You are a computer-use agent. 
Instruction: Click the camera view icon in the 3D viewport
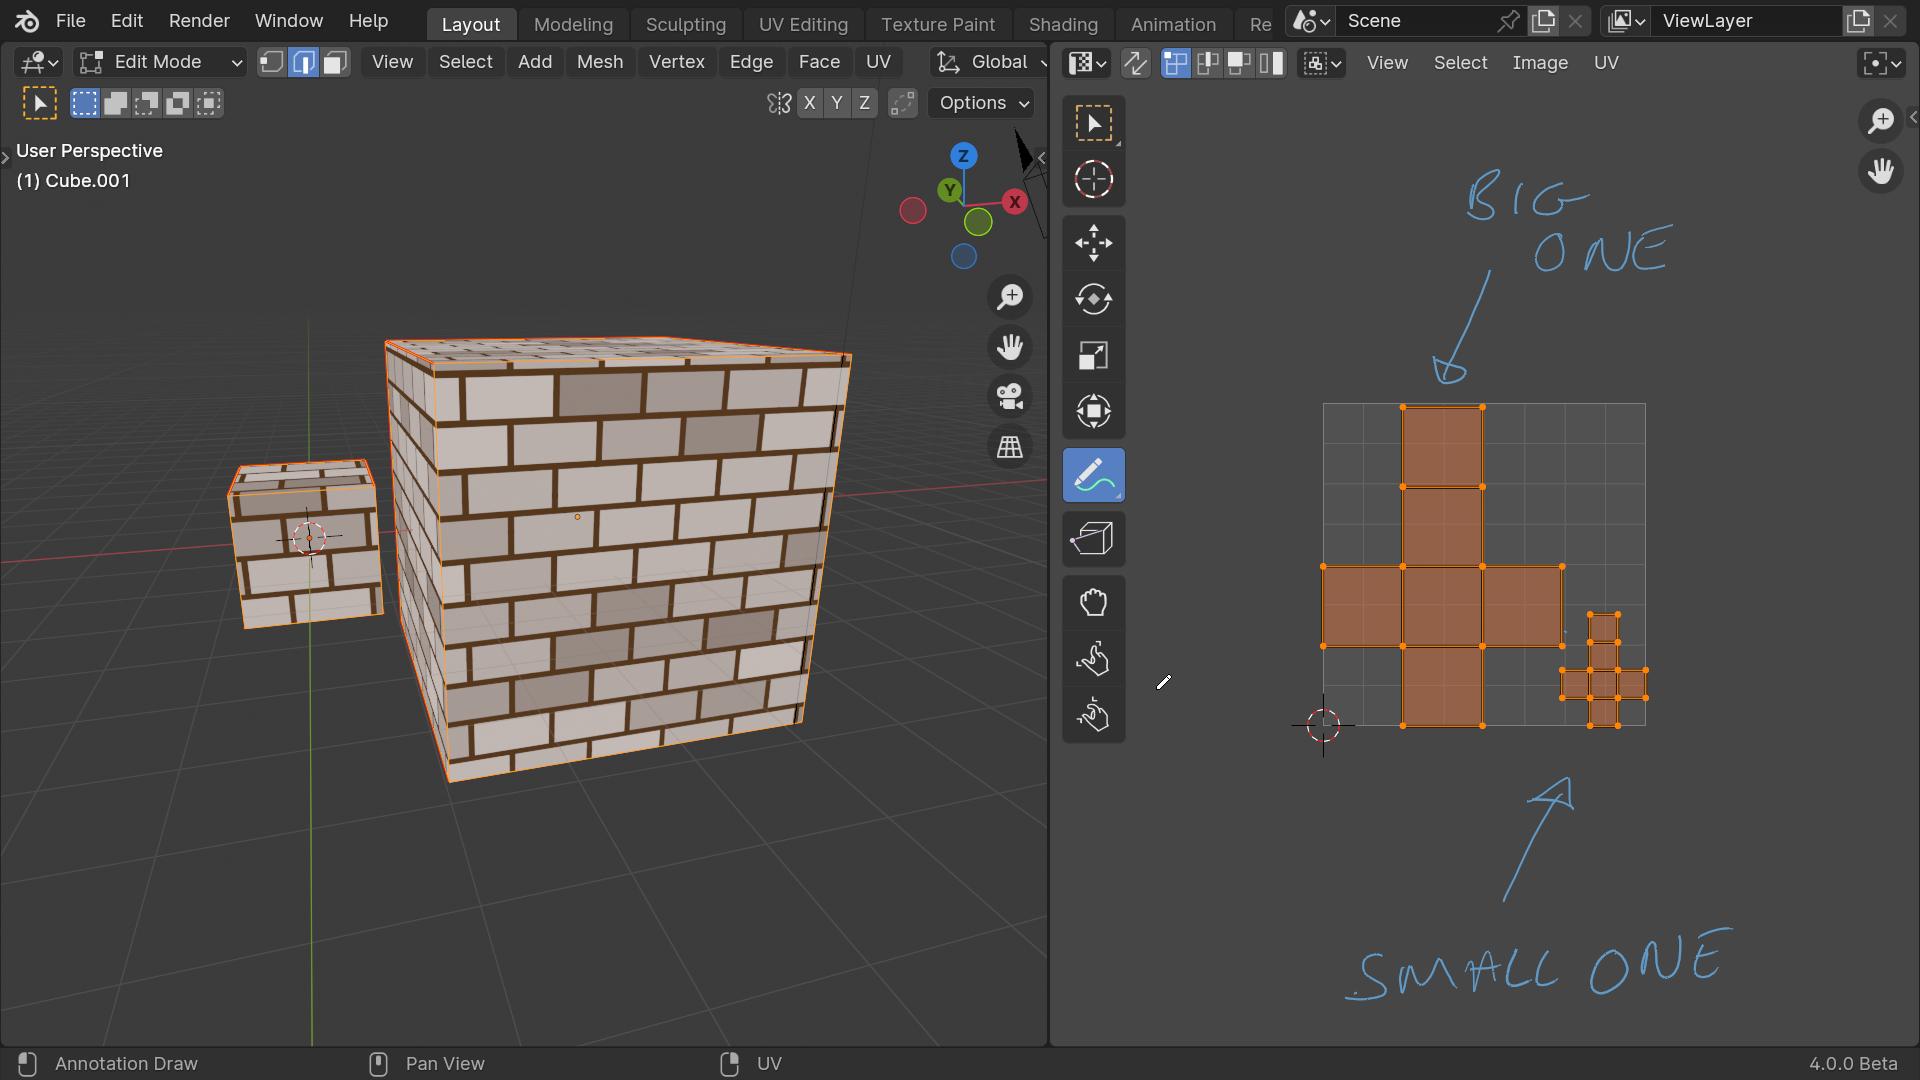pos(1010,396)
